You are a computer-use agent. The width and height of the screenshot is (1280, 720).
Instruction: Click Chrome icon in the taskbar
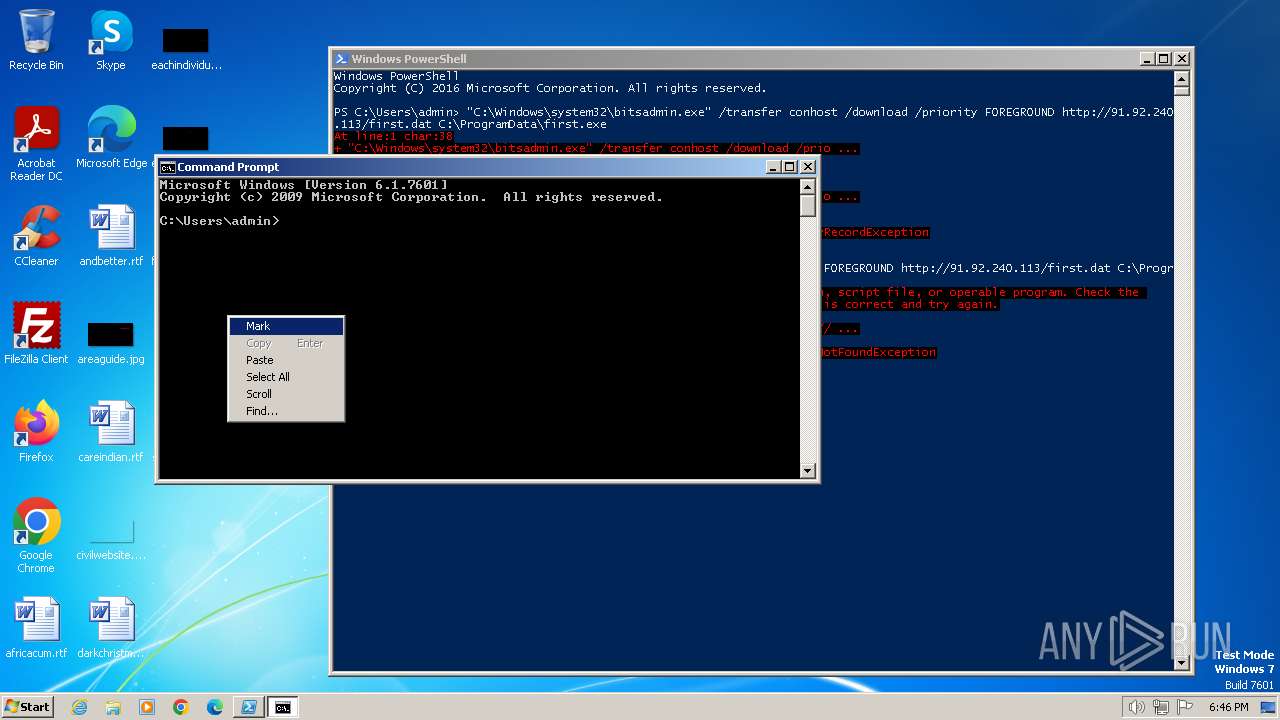point(181,707)
